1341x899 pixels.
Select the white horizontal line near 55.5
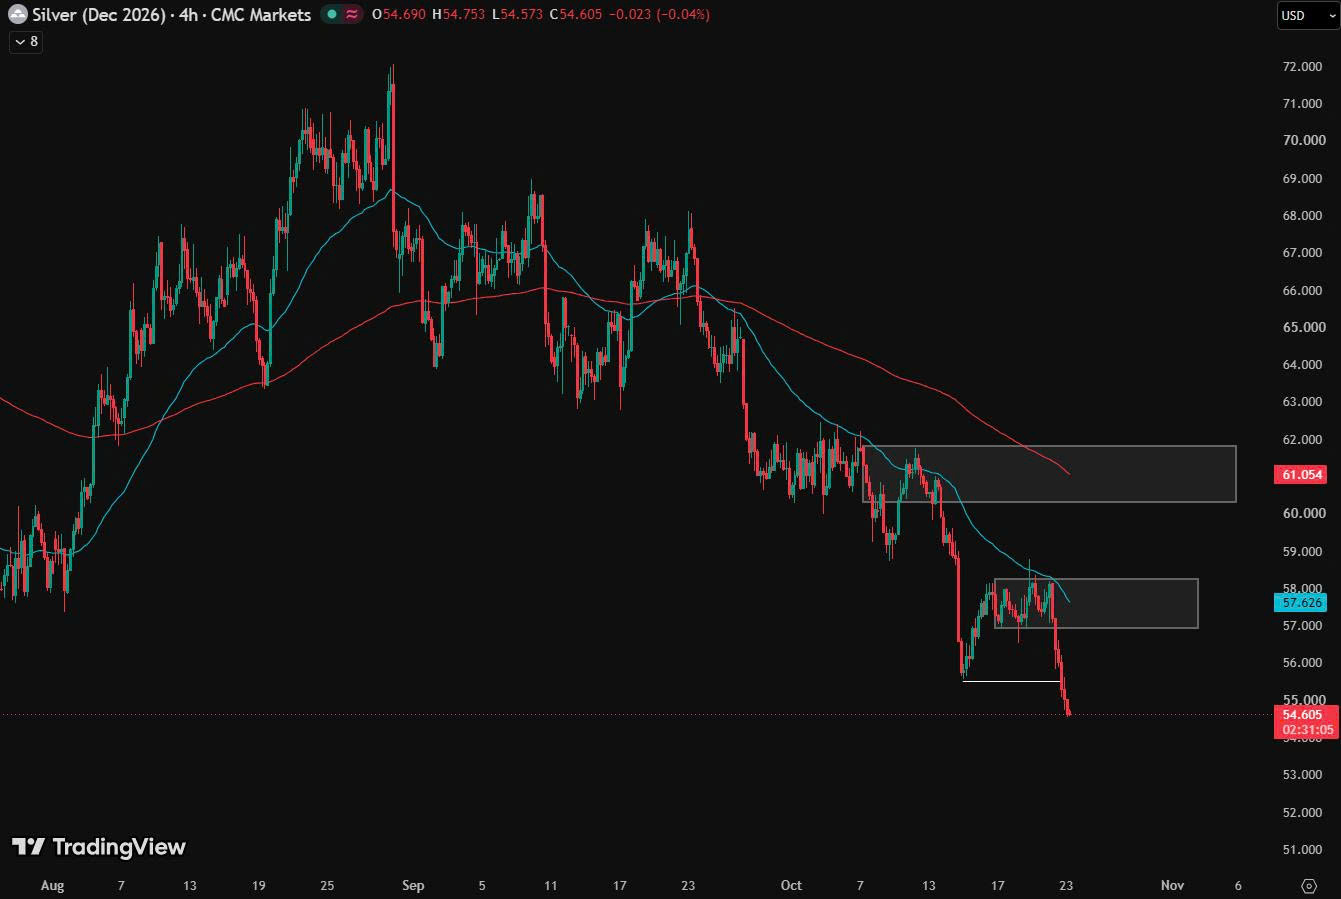pyautogui.click(x=1011, y=682)
